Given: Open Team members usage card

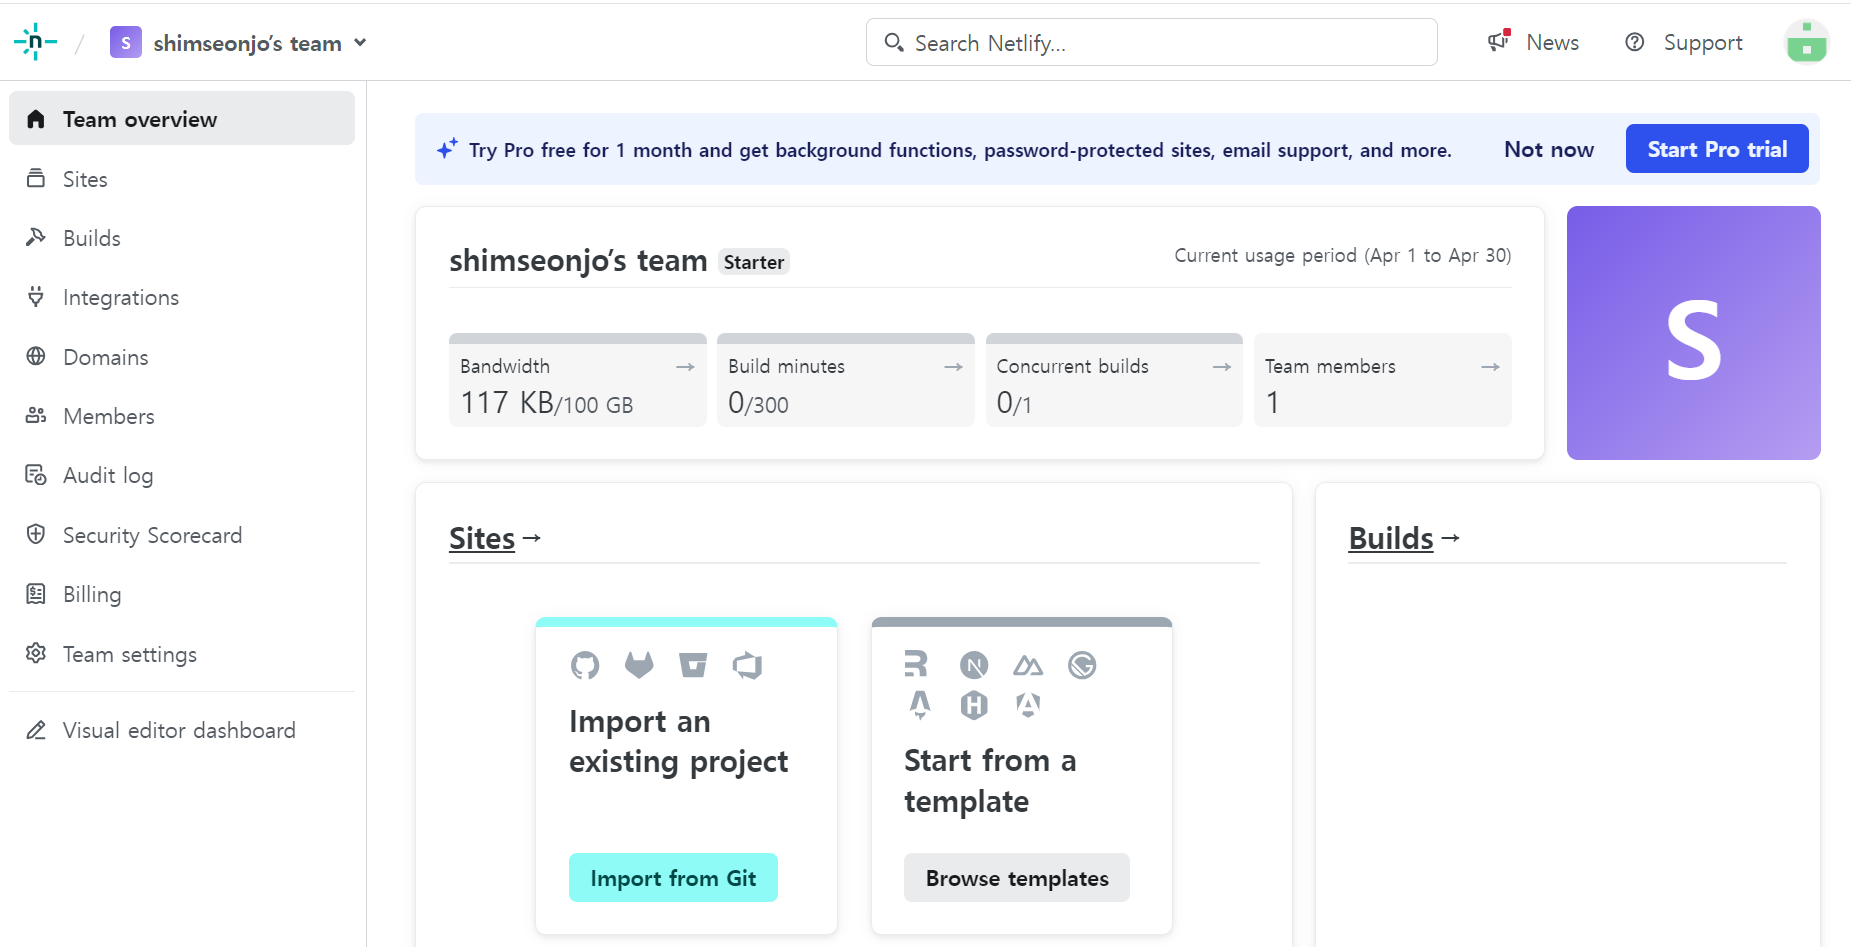Looking at the screenshot, I should point(1382,380).
